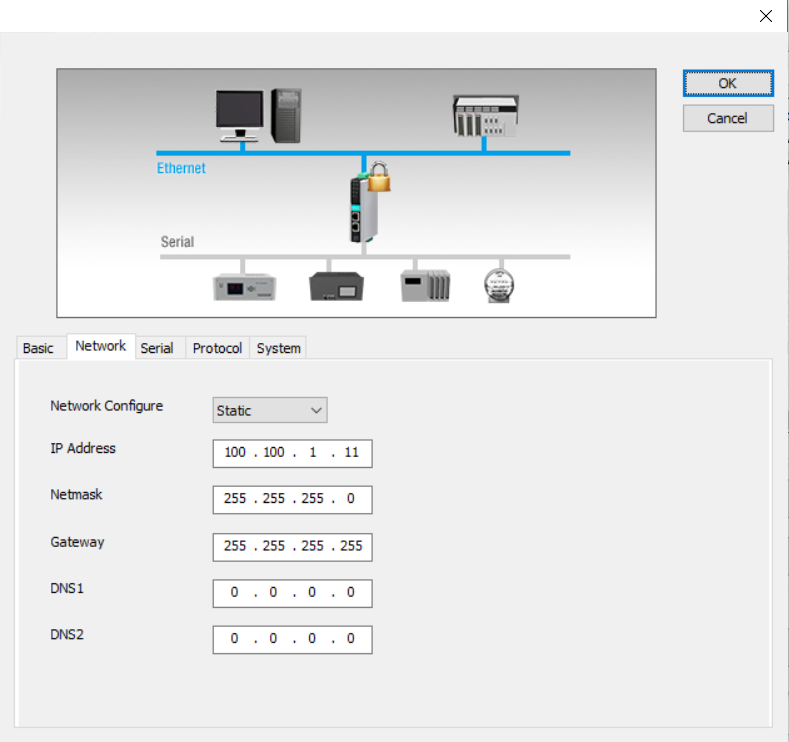
Task: Click the IP Address label
Action: (x=83, y=448)
